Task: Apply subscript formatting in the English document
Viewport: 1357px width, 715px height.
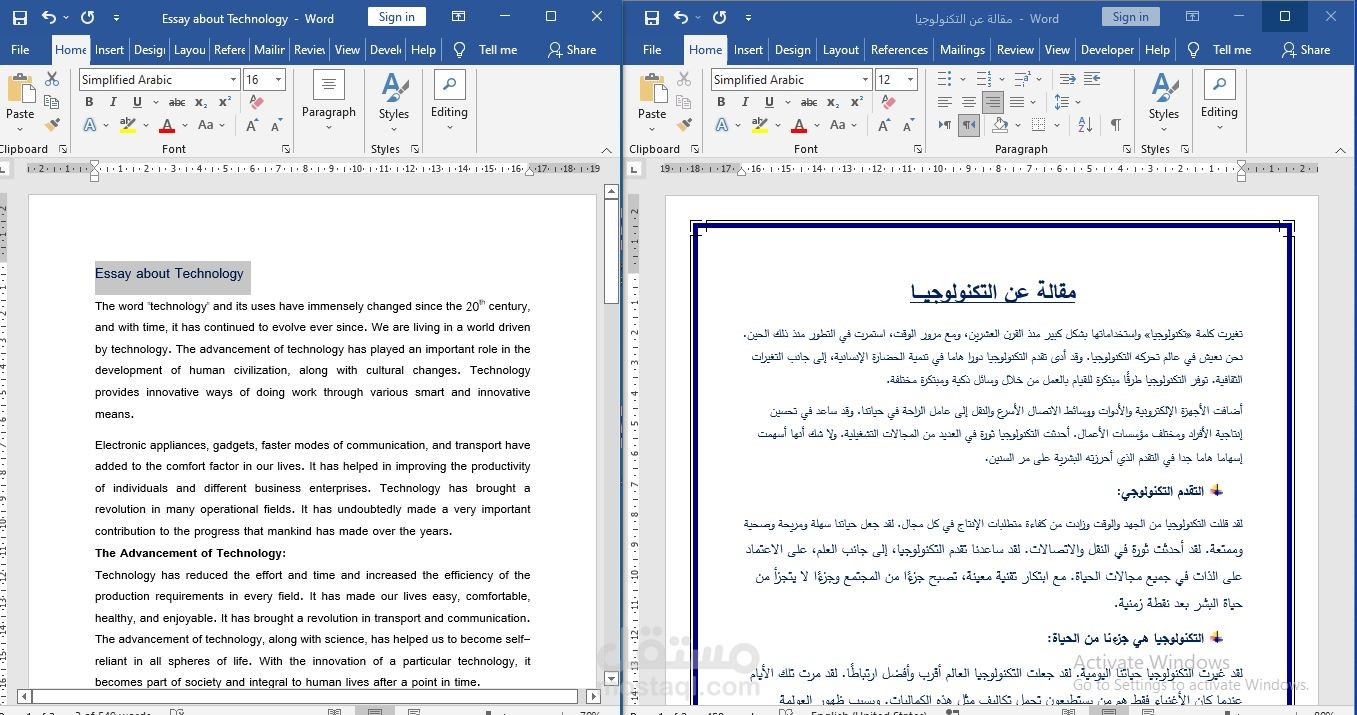Action: point(200,101)
